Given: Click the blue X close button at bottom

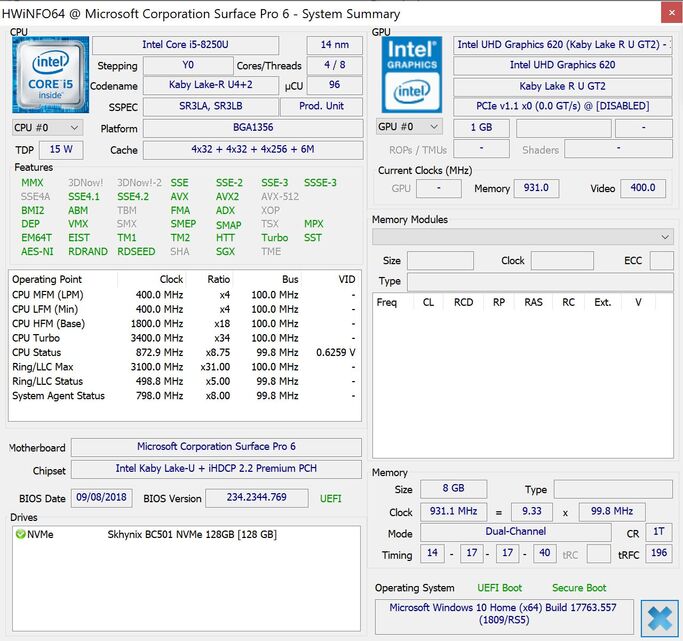Looking at the screenshot, I should [660, 617].
